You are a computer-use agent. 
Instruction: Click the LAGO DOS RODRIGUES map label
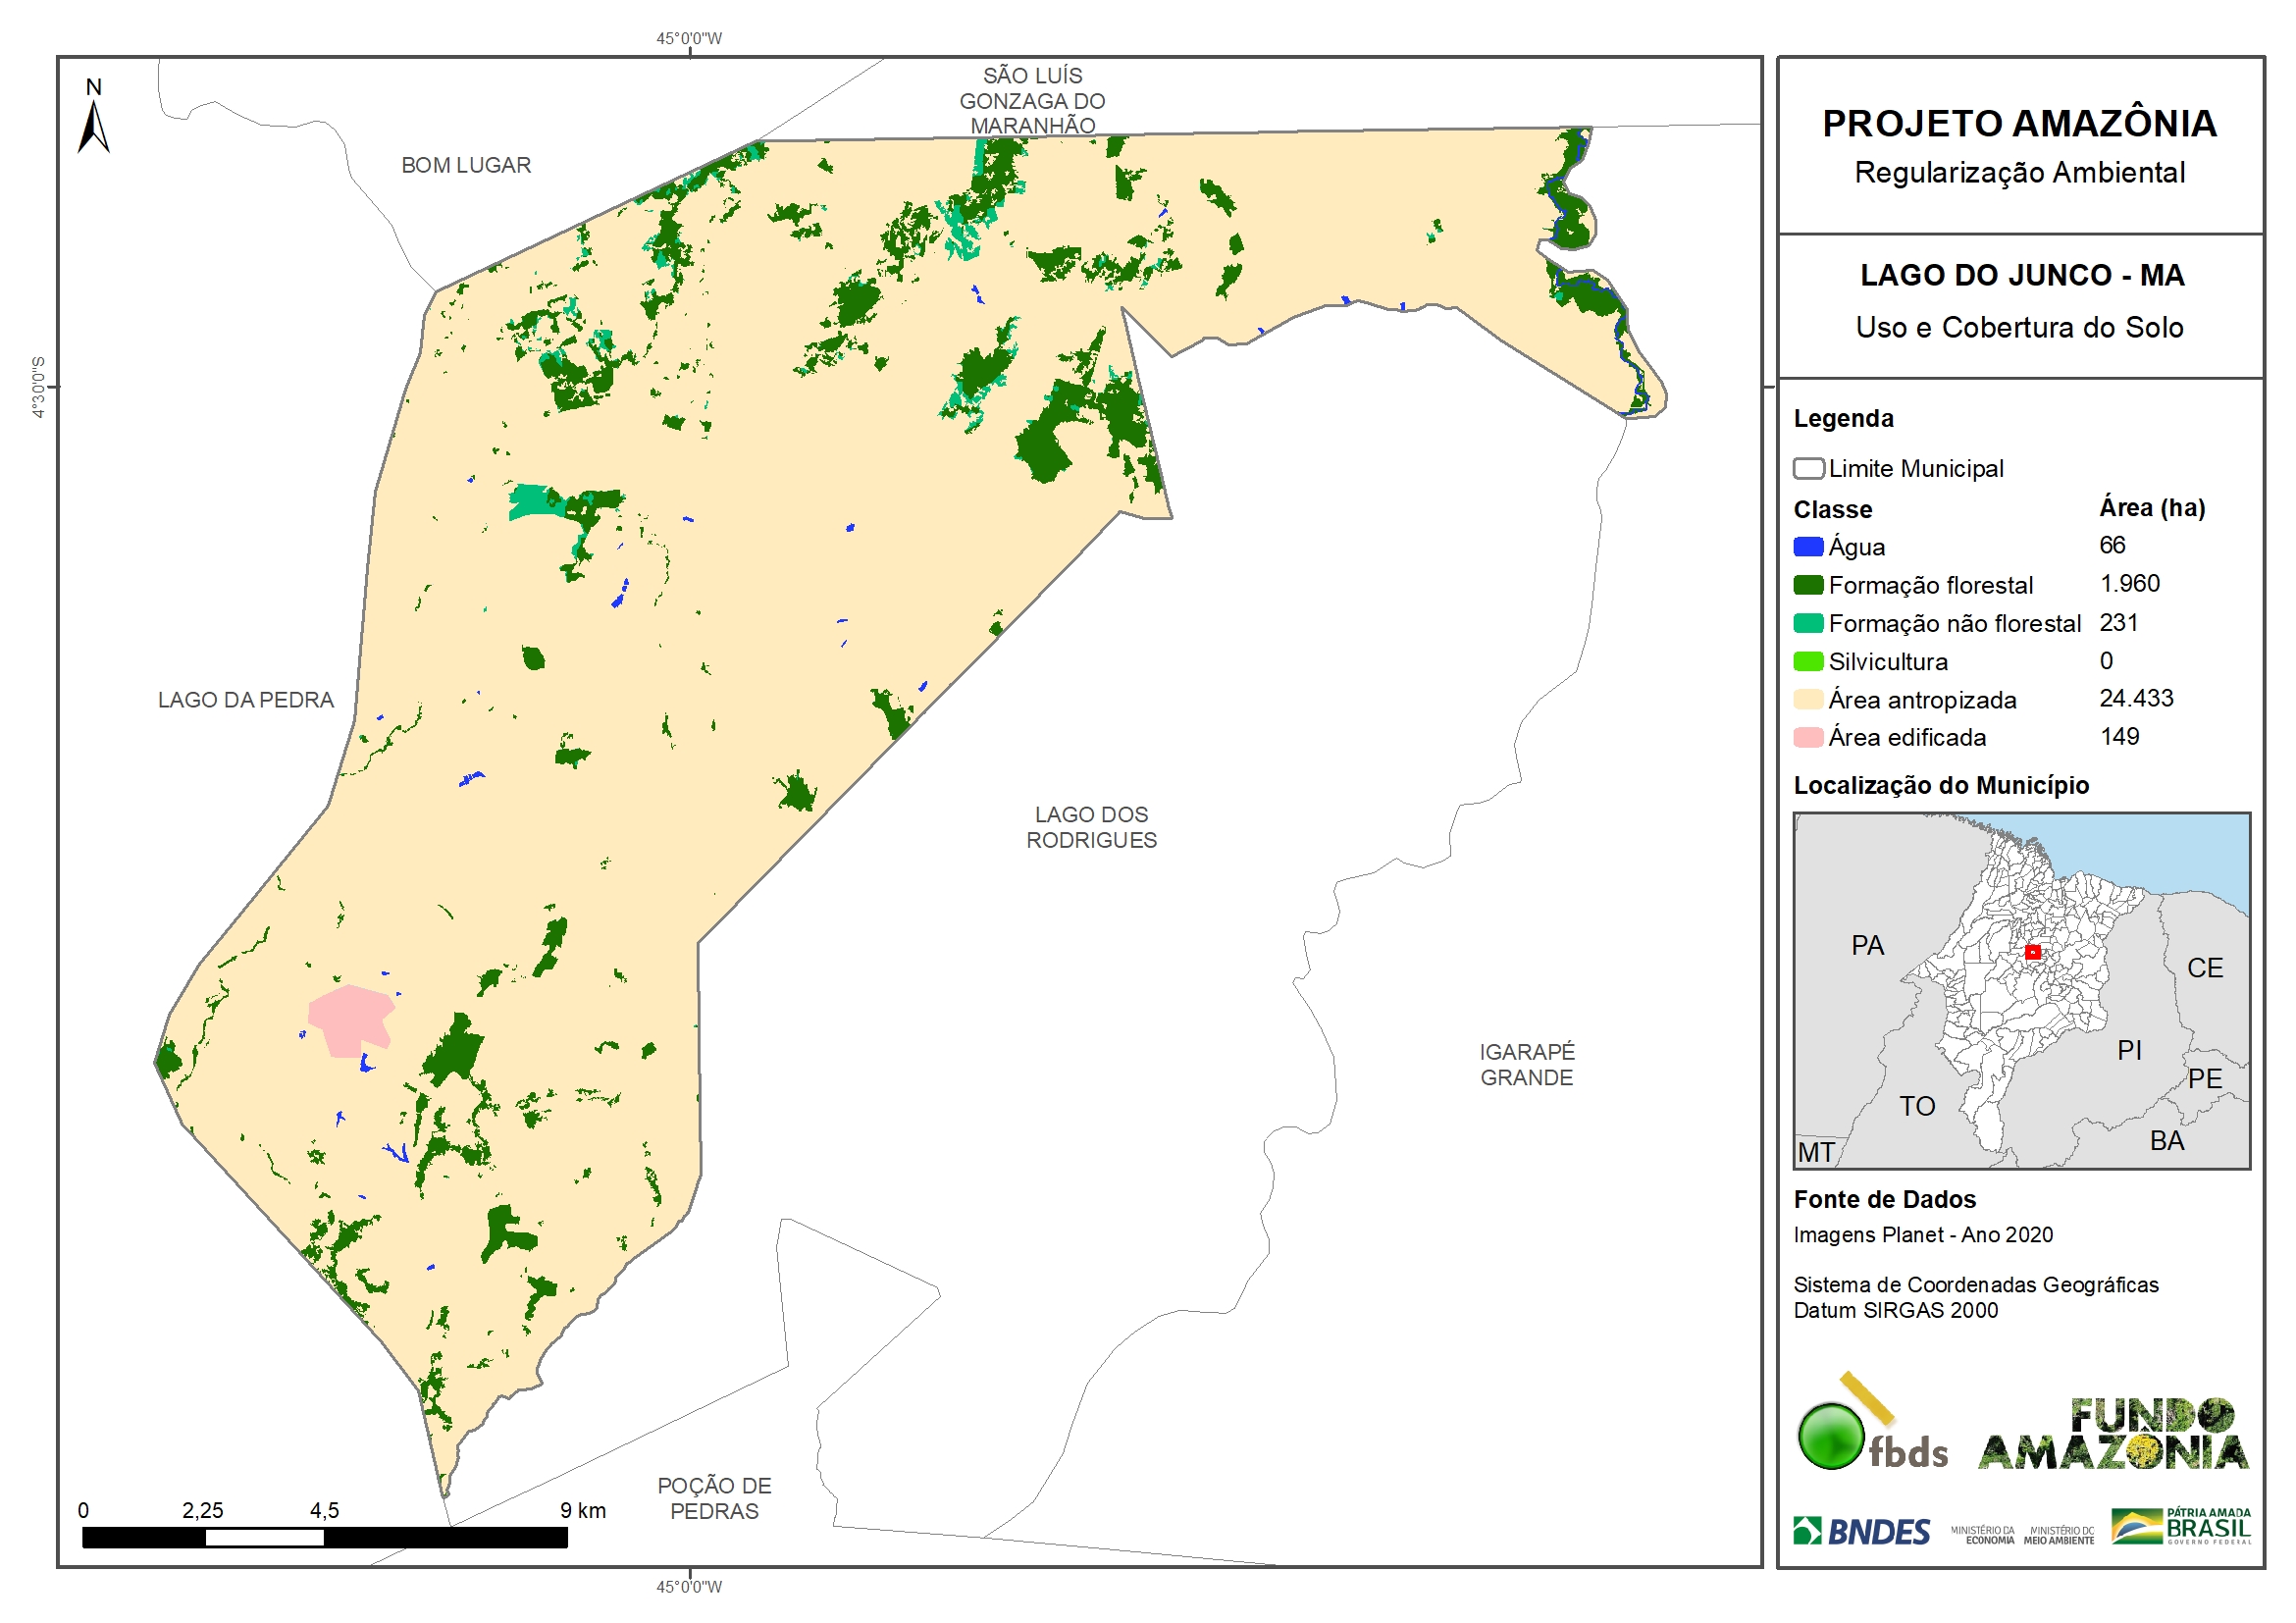coord(1091,828)
